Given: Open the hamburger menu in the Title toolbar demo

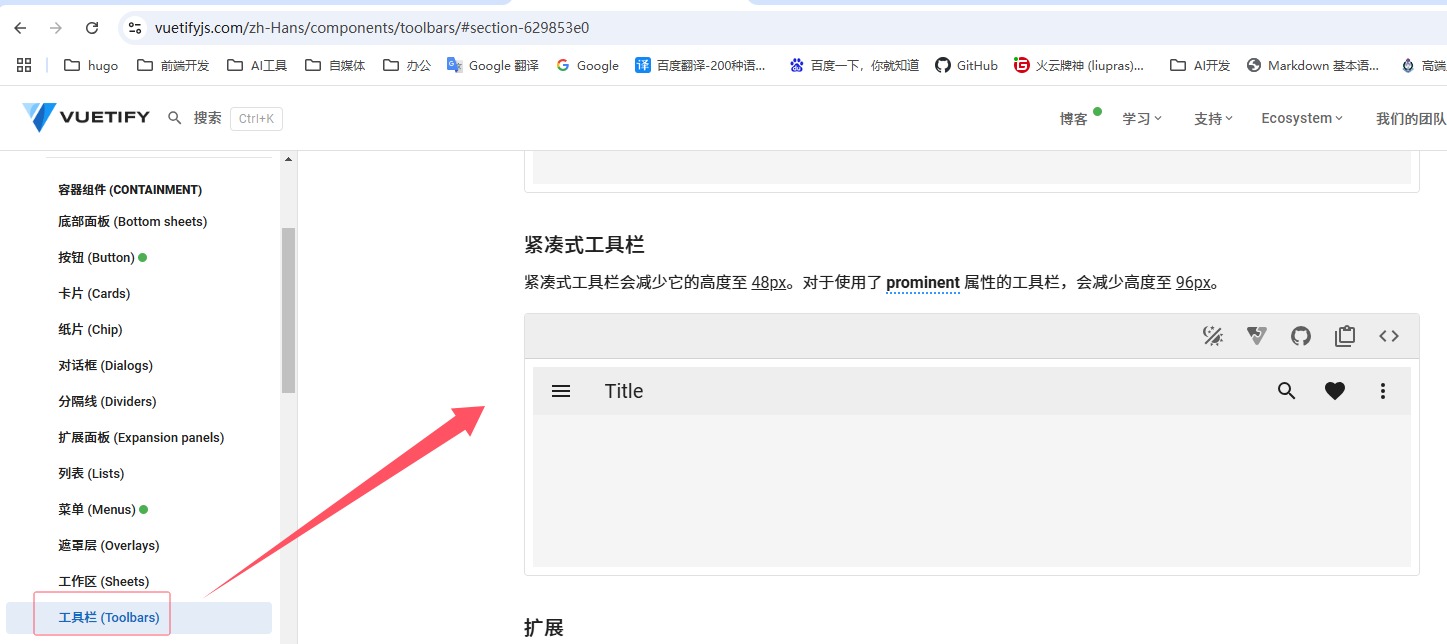Looking at the screenshot, I should coord(561,391).
